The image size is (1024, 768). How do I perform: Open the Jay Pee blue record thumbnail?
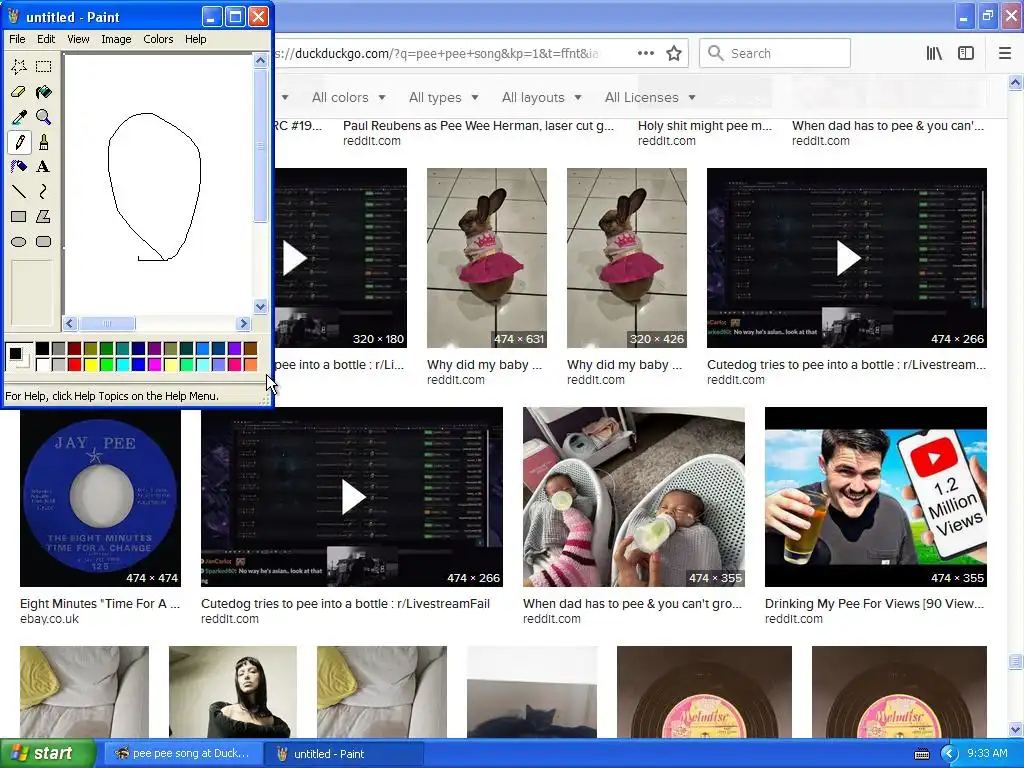click(100, 497)
